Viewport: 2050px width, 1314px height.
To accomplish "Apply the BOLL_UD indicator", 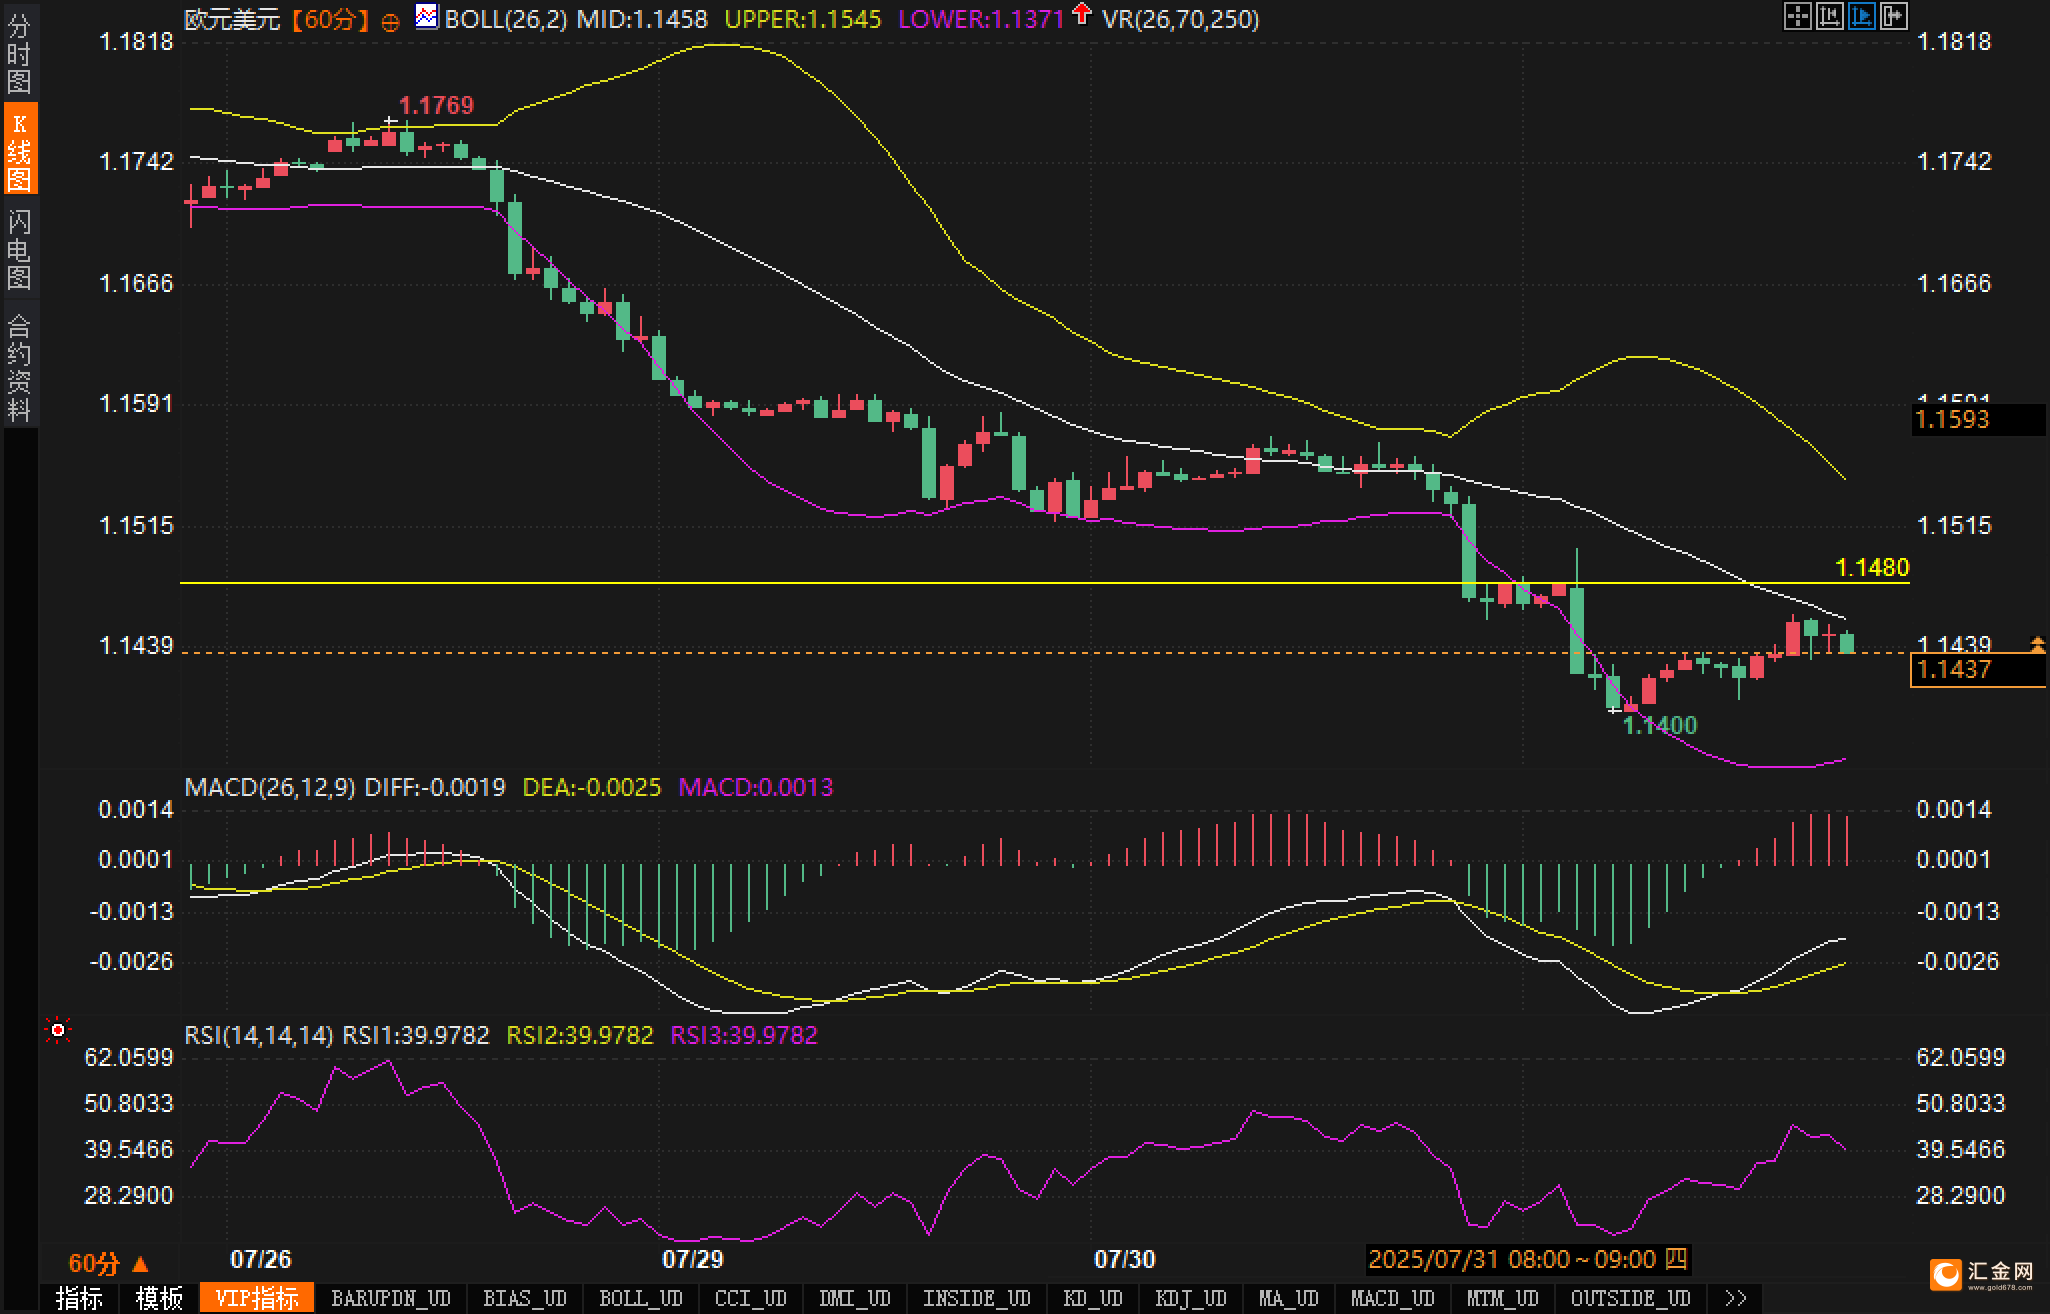I will (641, 1298).
